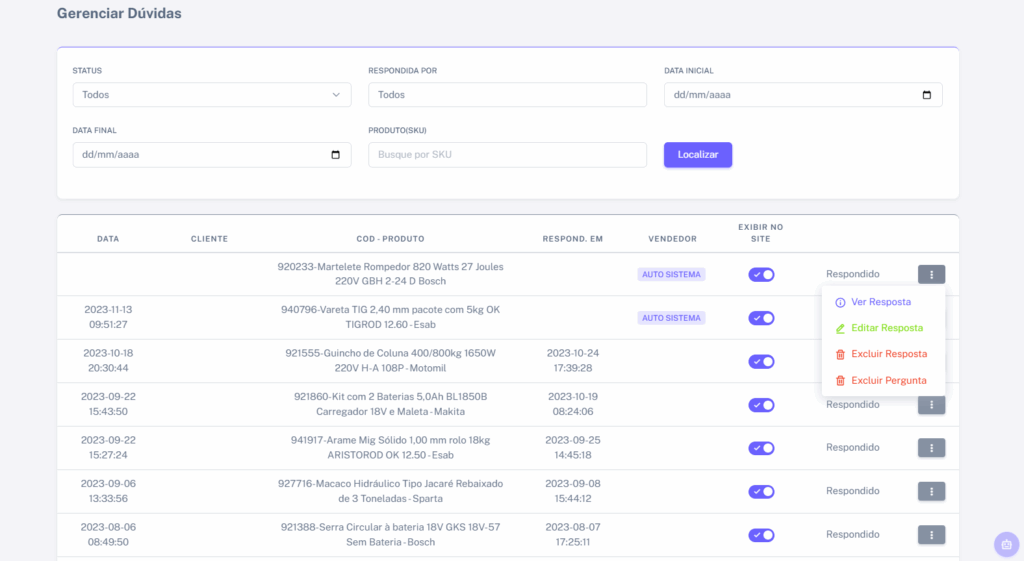Open three-dot menu for Martelete Rompedor row

tap(931, 274)
